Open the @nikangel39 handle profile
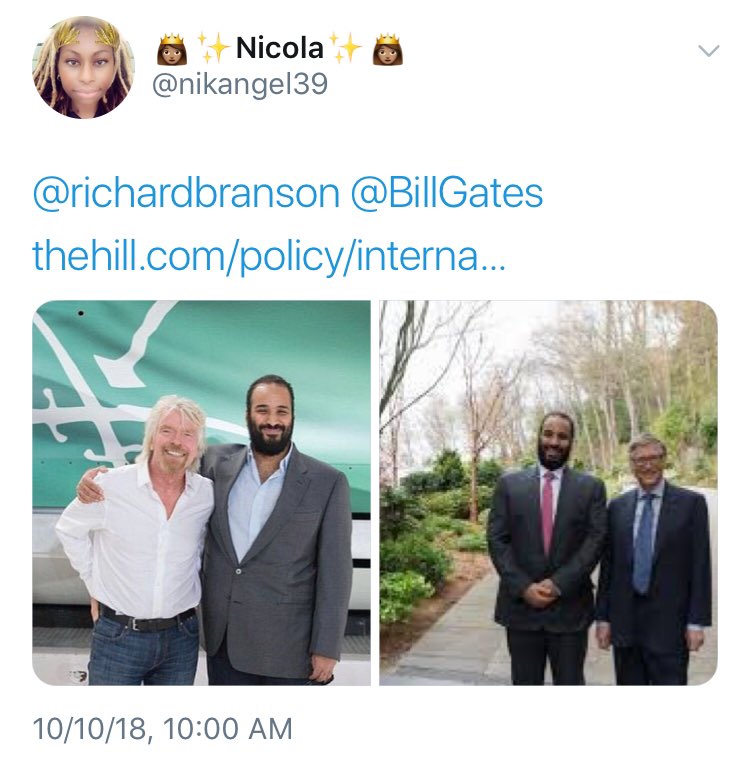The width and height of the screenshot is (750, 766). (x=240, y=85)
